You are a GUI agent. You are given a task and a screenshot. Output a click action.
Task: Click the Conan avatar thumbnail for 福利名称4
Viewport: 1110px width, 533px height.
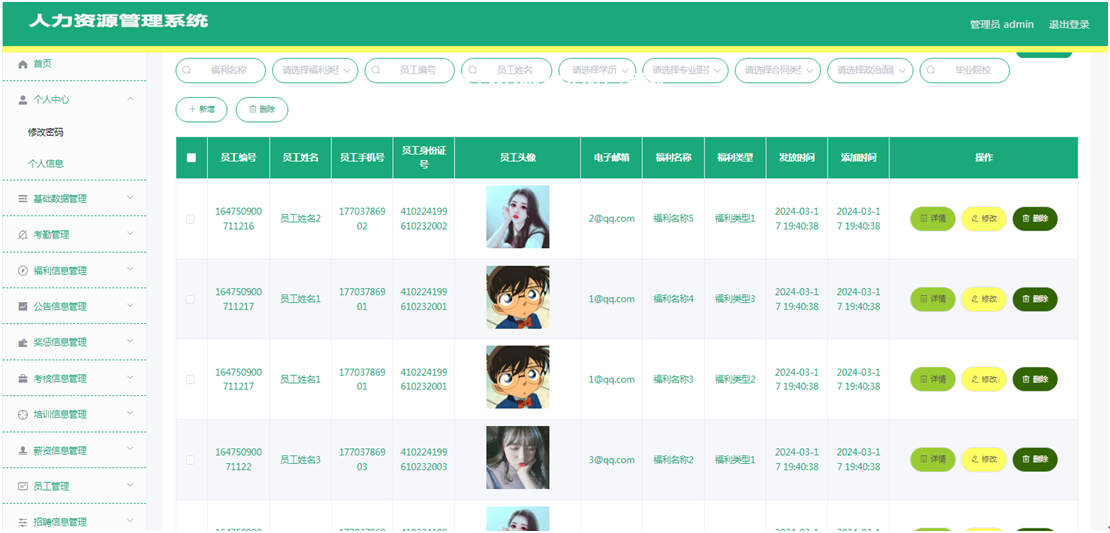click(517, 298)
